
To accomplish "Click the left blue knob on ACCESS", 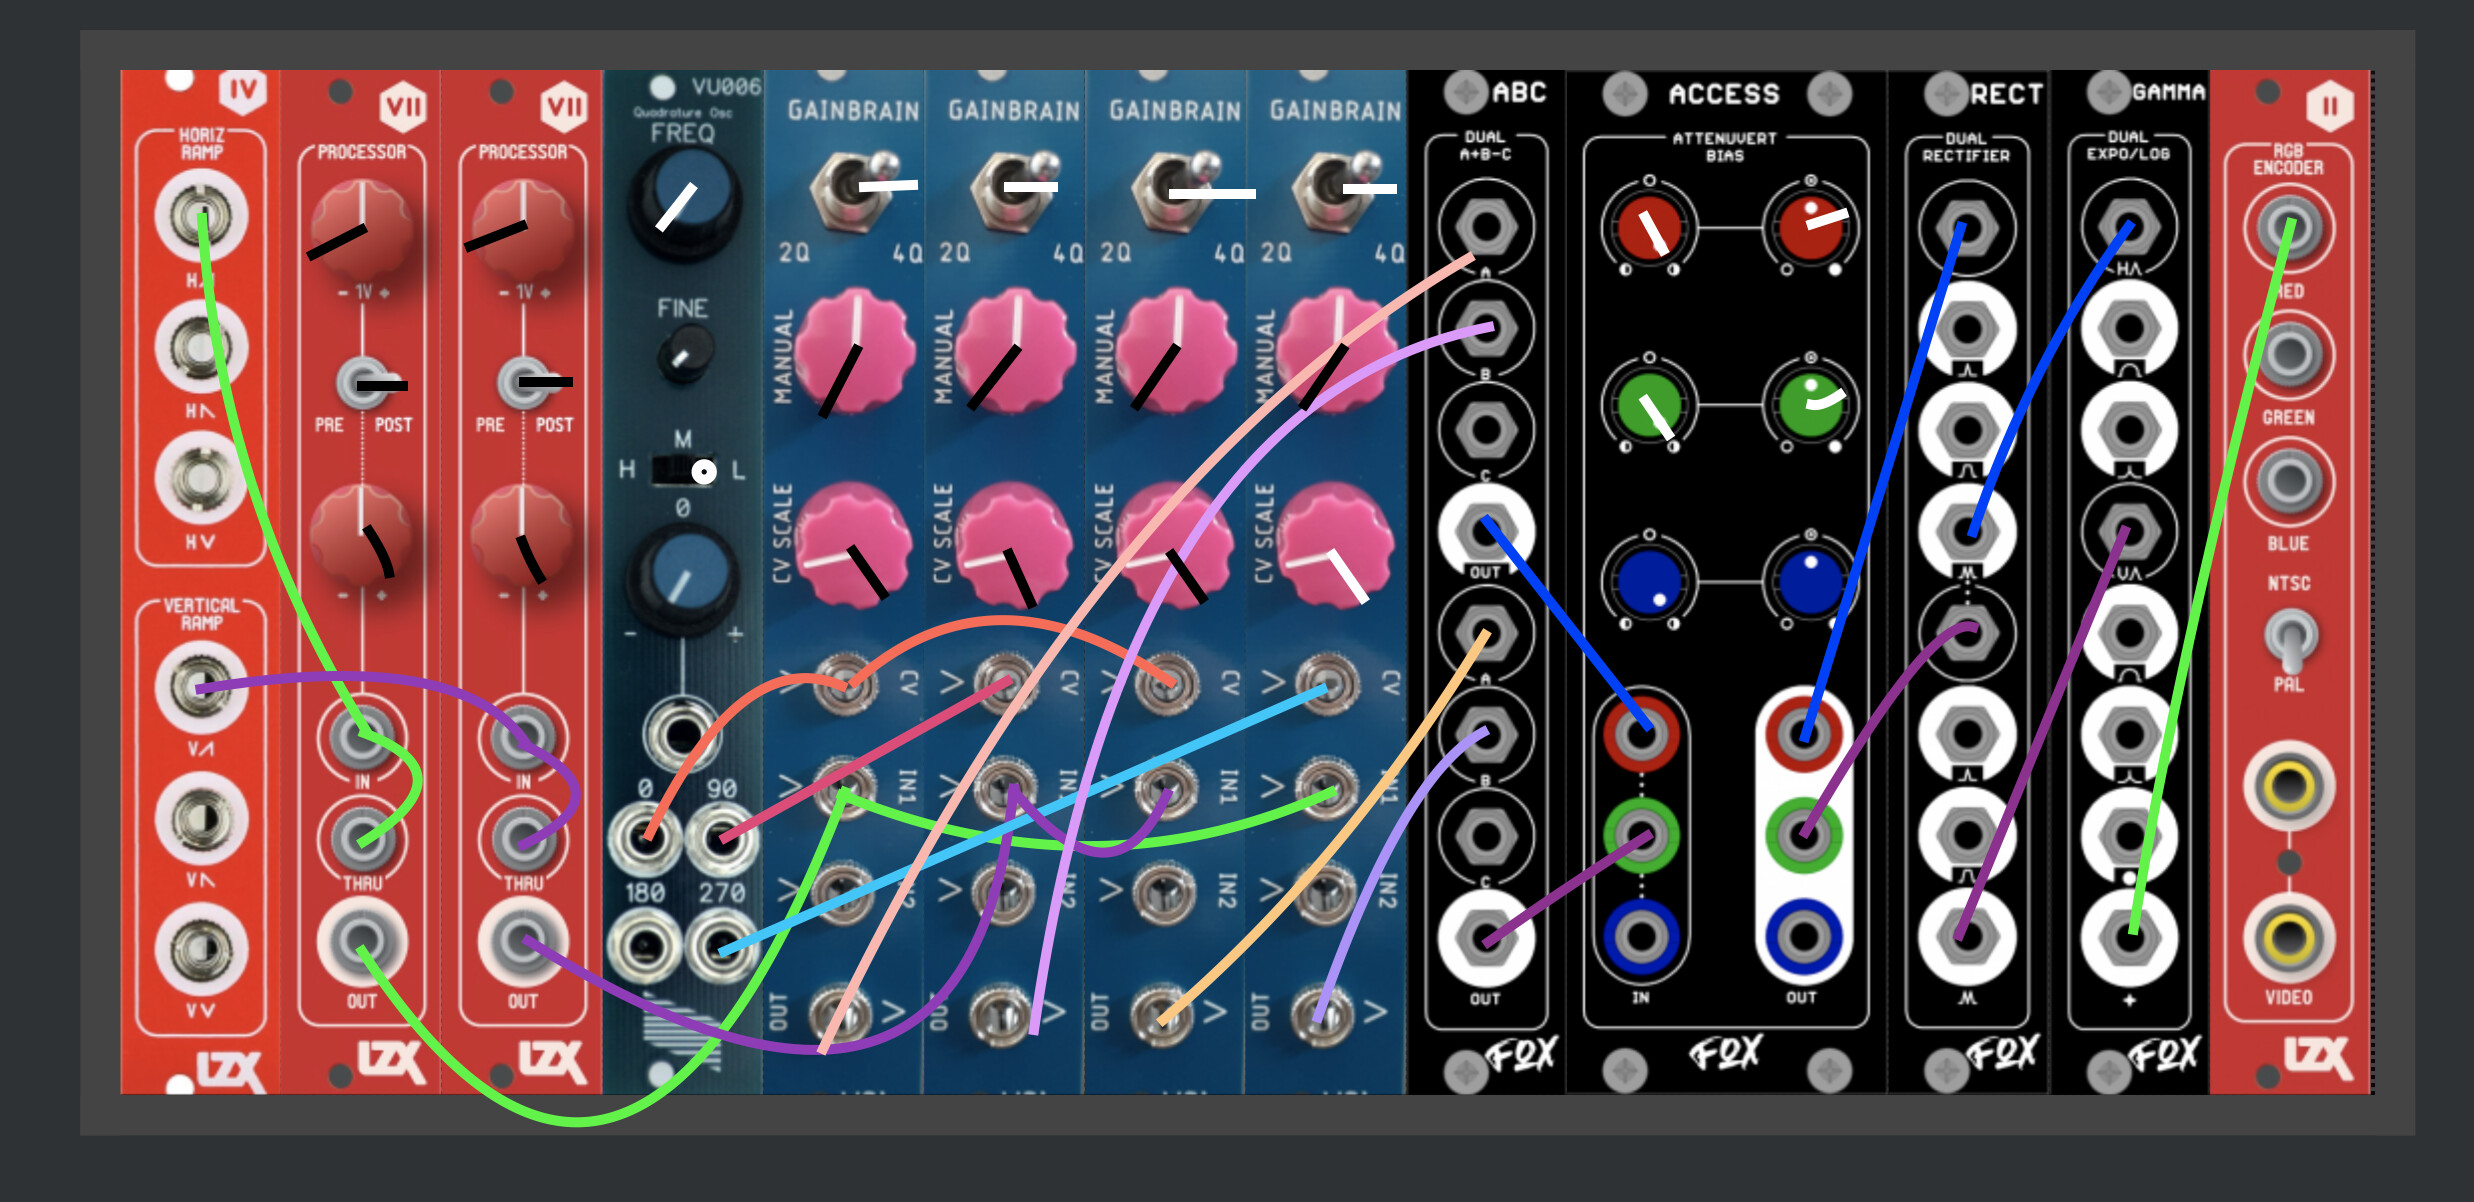I will [x=1649, y=582].
